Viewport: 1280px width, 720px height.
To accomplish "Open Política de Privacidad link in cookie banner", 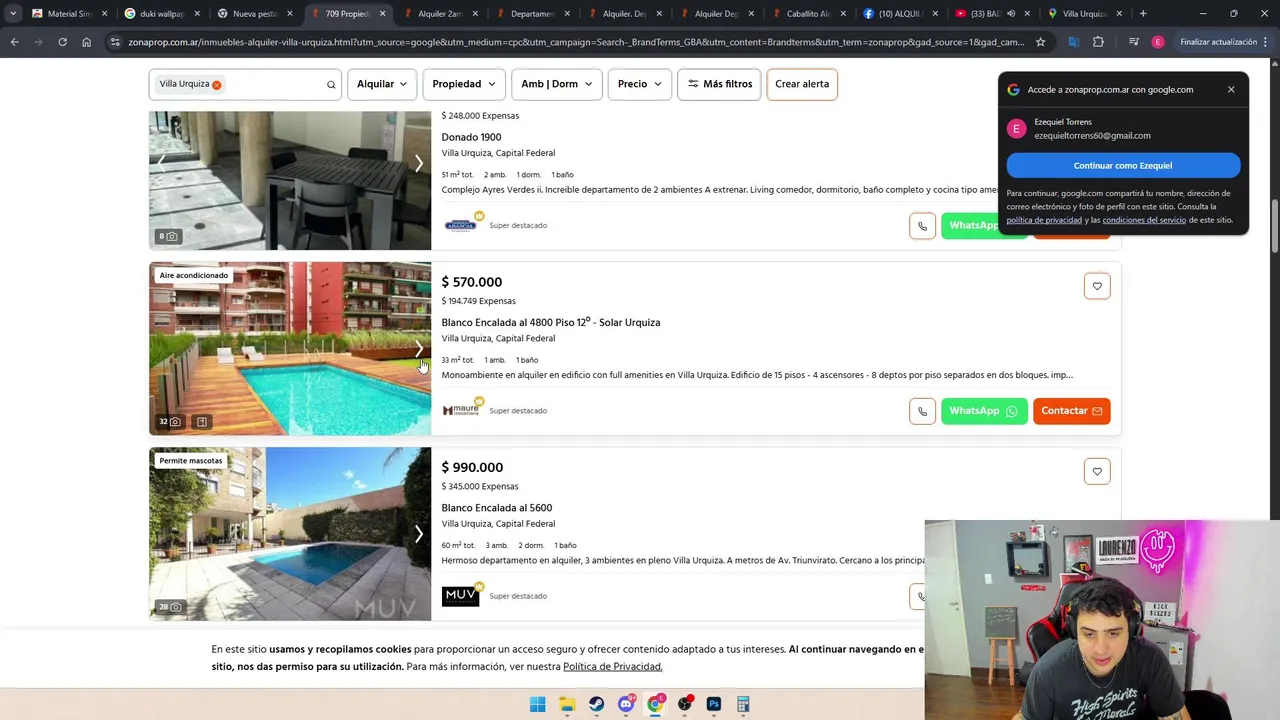I will pos(612,667).
